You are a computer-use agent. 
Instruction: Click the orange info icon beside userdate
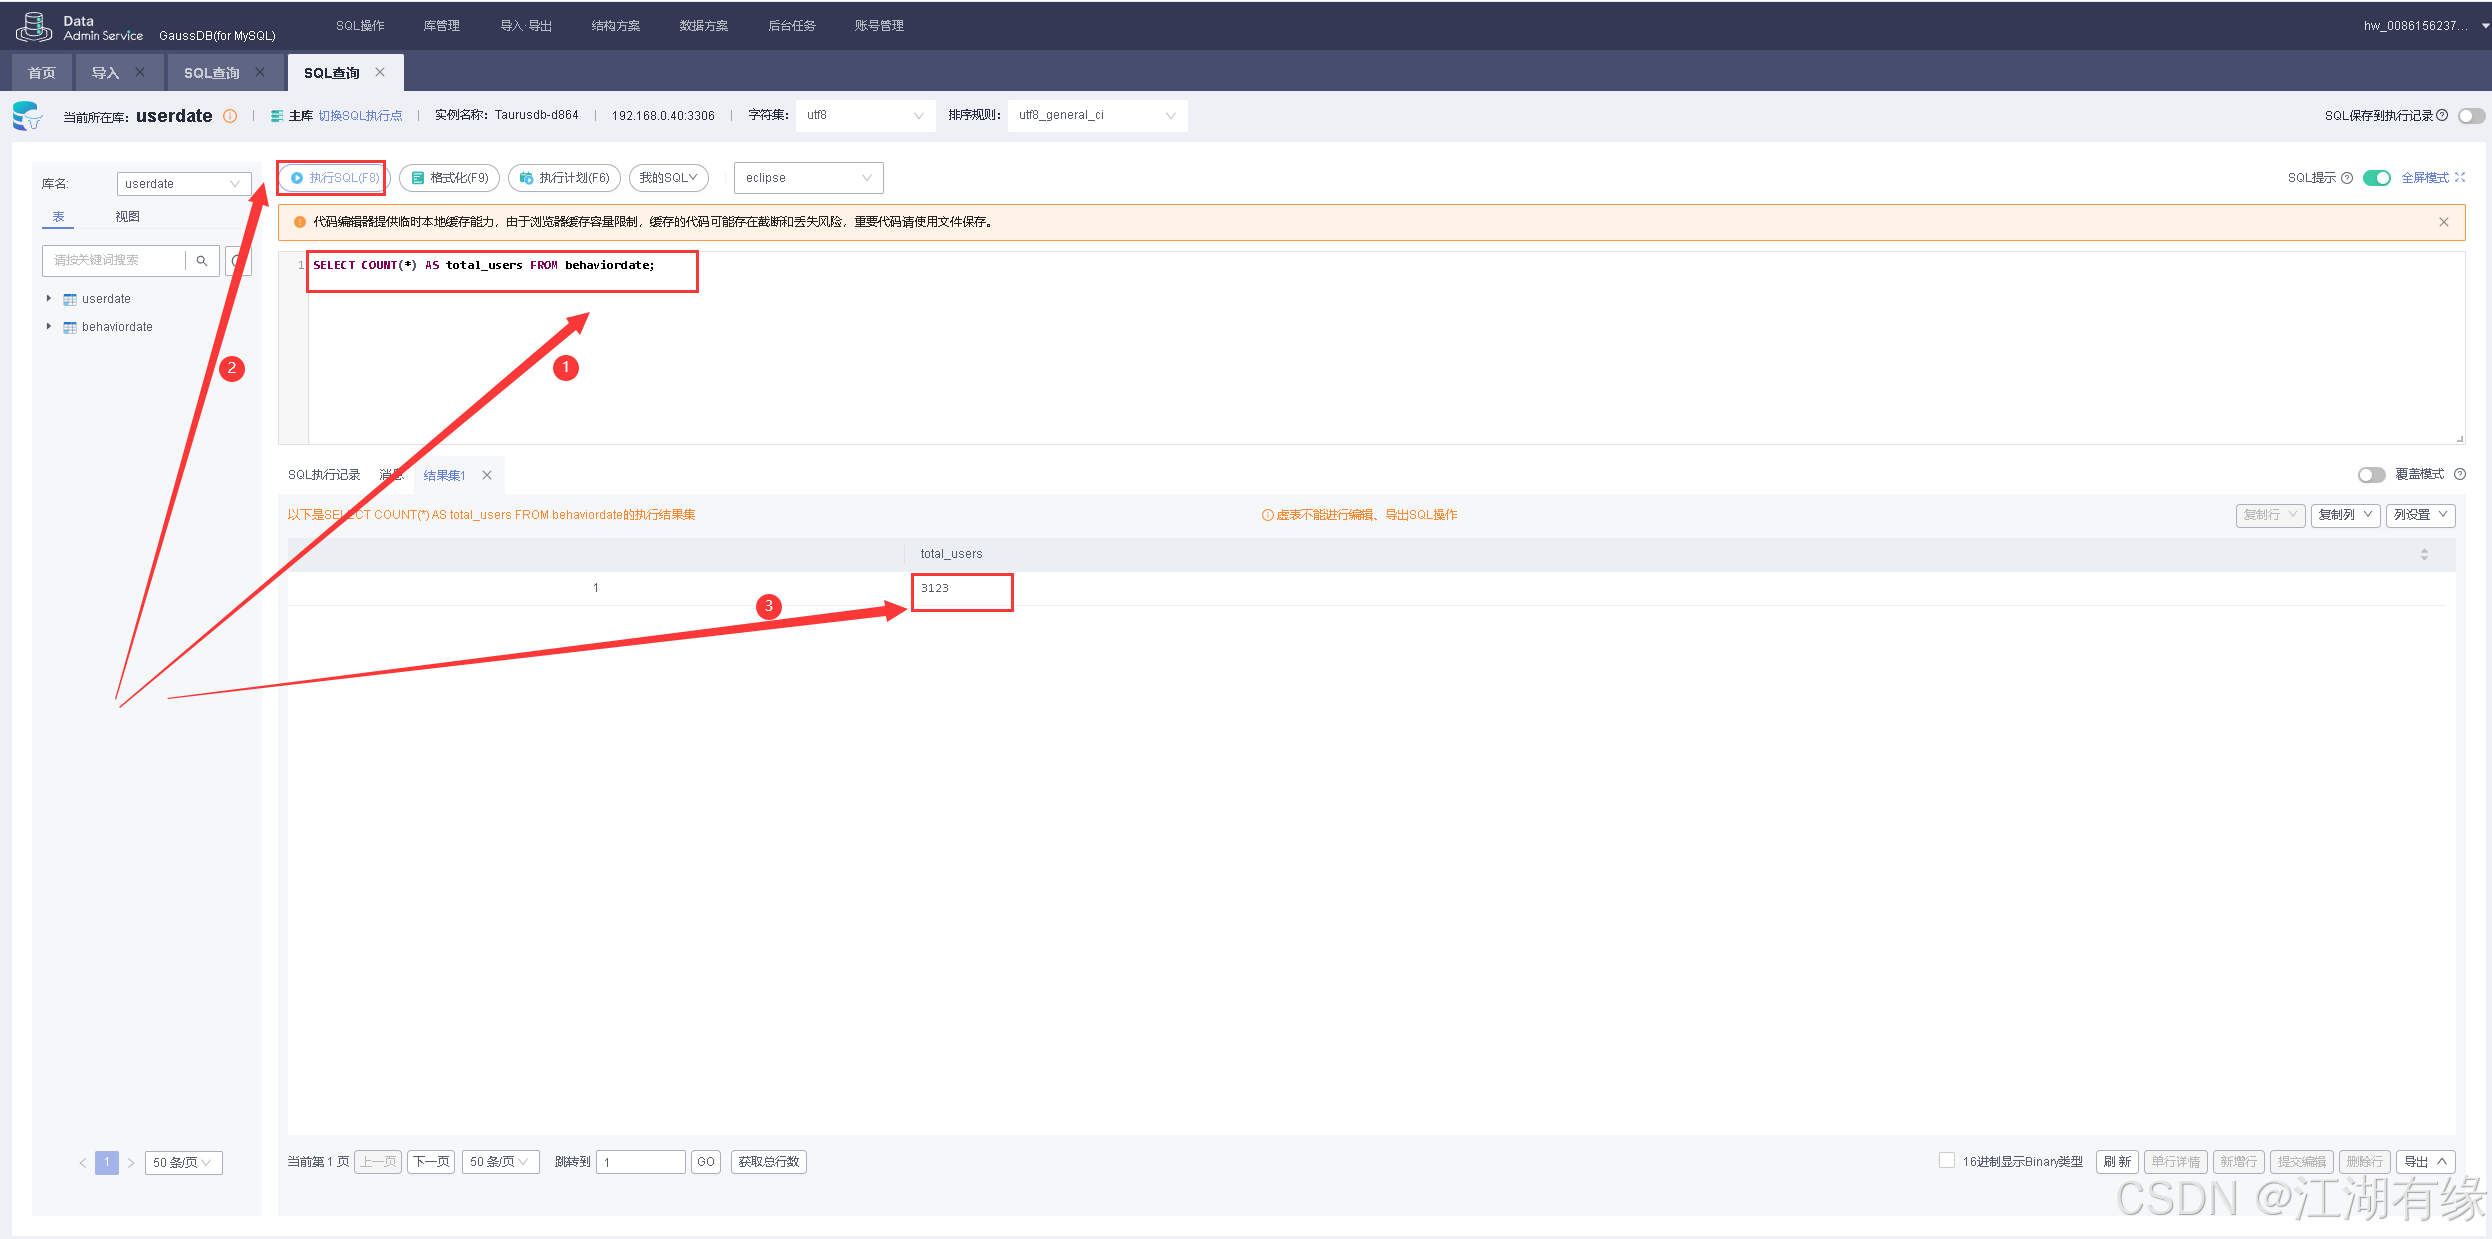click(x=230, y=116)
